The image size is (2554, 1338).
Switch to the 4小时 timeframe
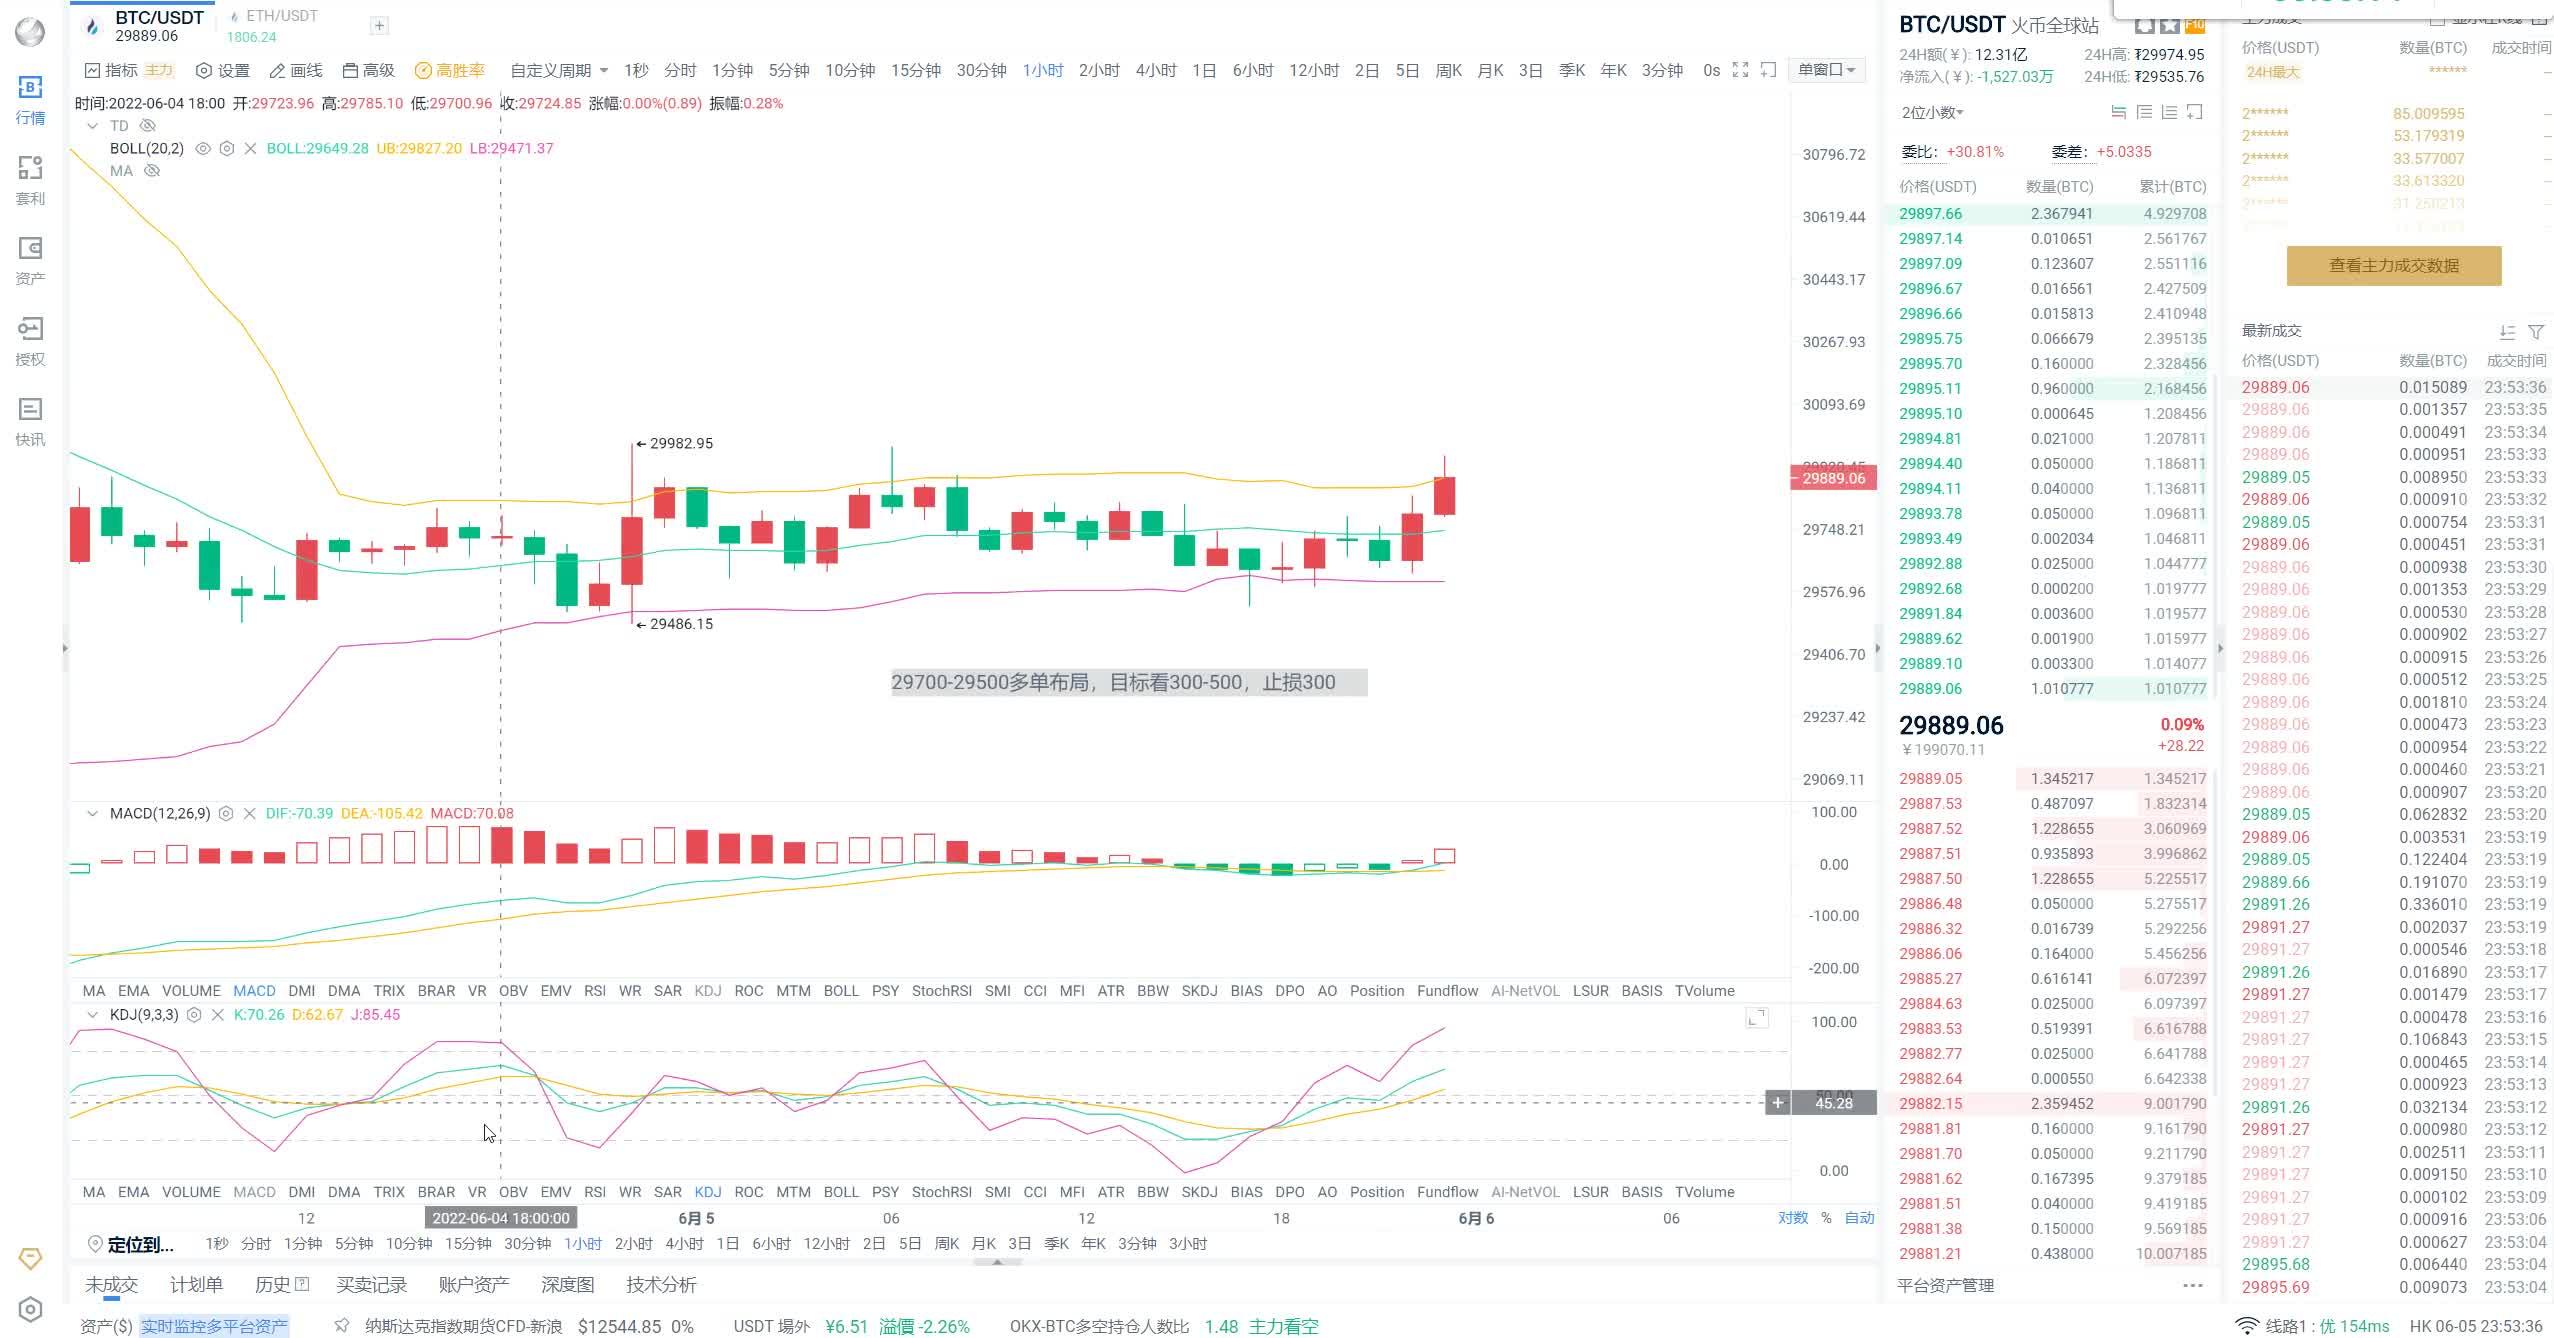pyautogui.click(x=1156, y=70)
